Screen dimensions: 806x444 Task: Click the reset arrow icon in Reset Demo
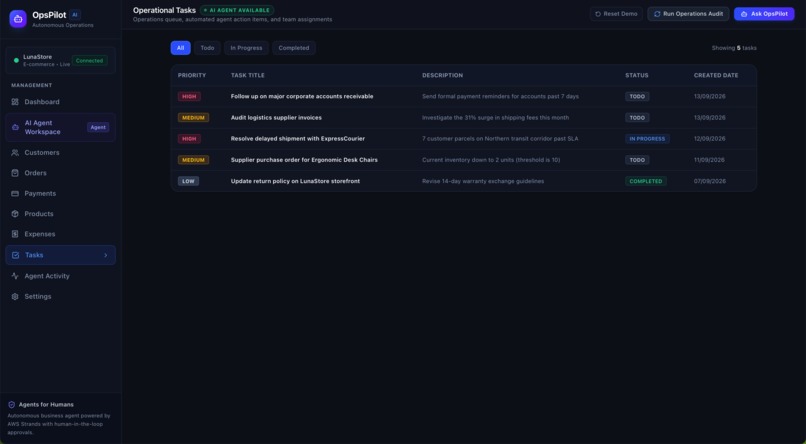pos(598,14)
